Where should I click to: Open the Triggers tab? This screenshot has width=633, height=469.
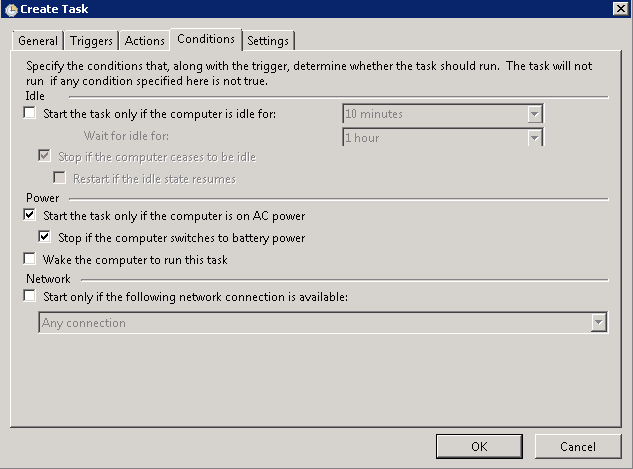(91, 41)
